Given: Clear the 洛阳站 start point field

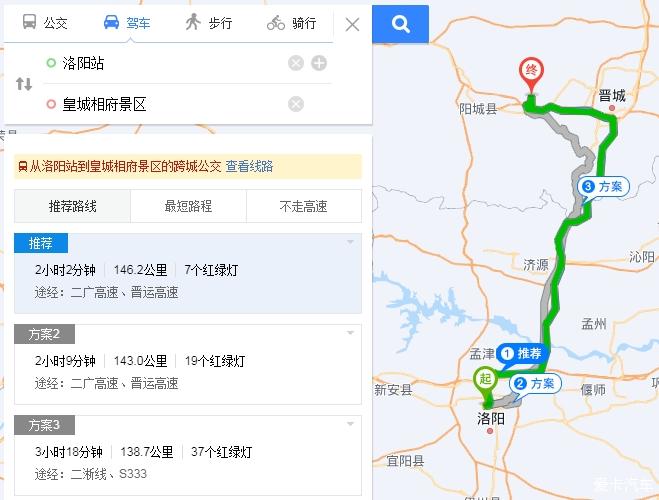Looking at the screenshot, I should click(296, 63).
